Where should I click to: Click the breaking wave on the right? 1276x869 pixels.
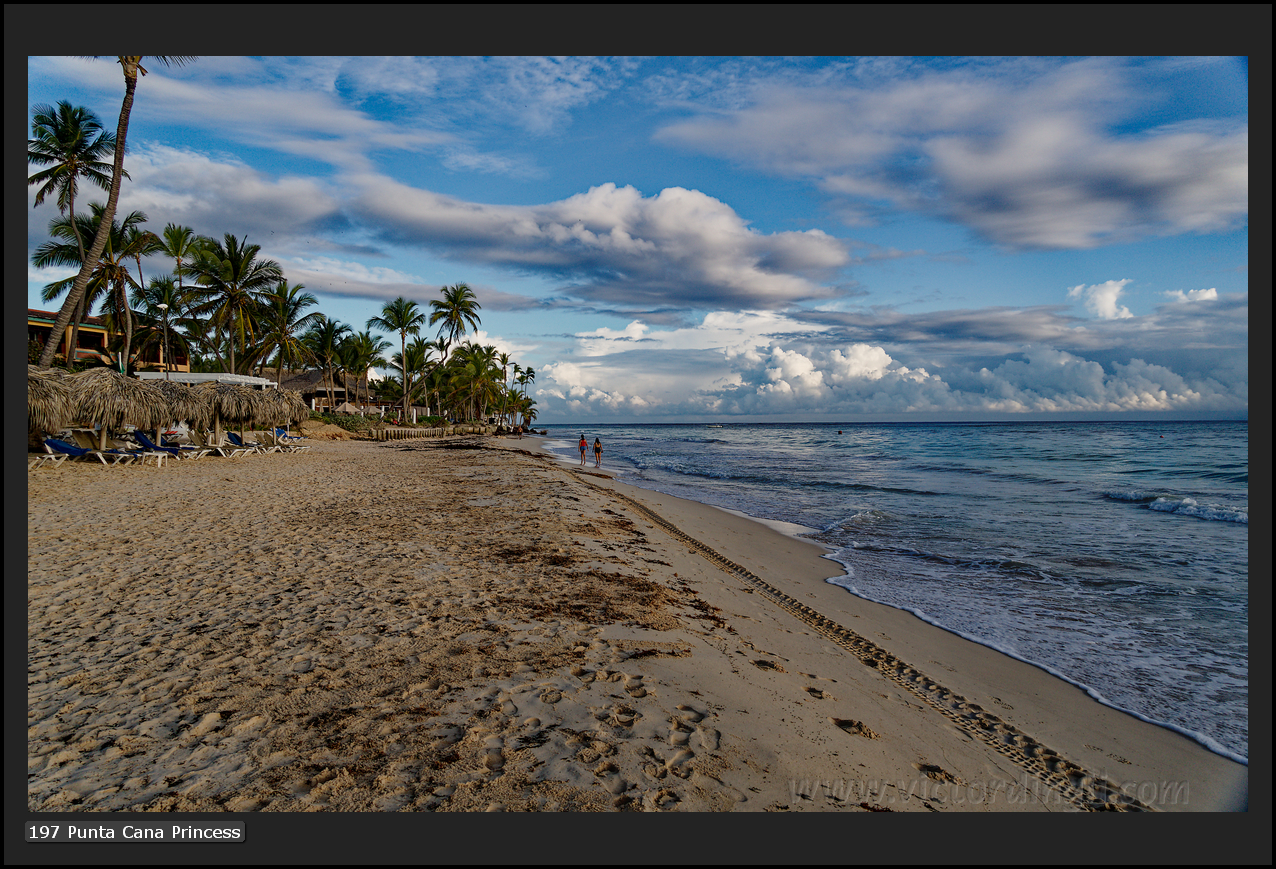click(x=1196, y=509)
